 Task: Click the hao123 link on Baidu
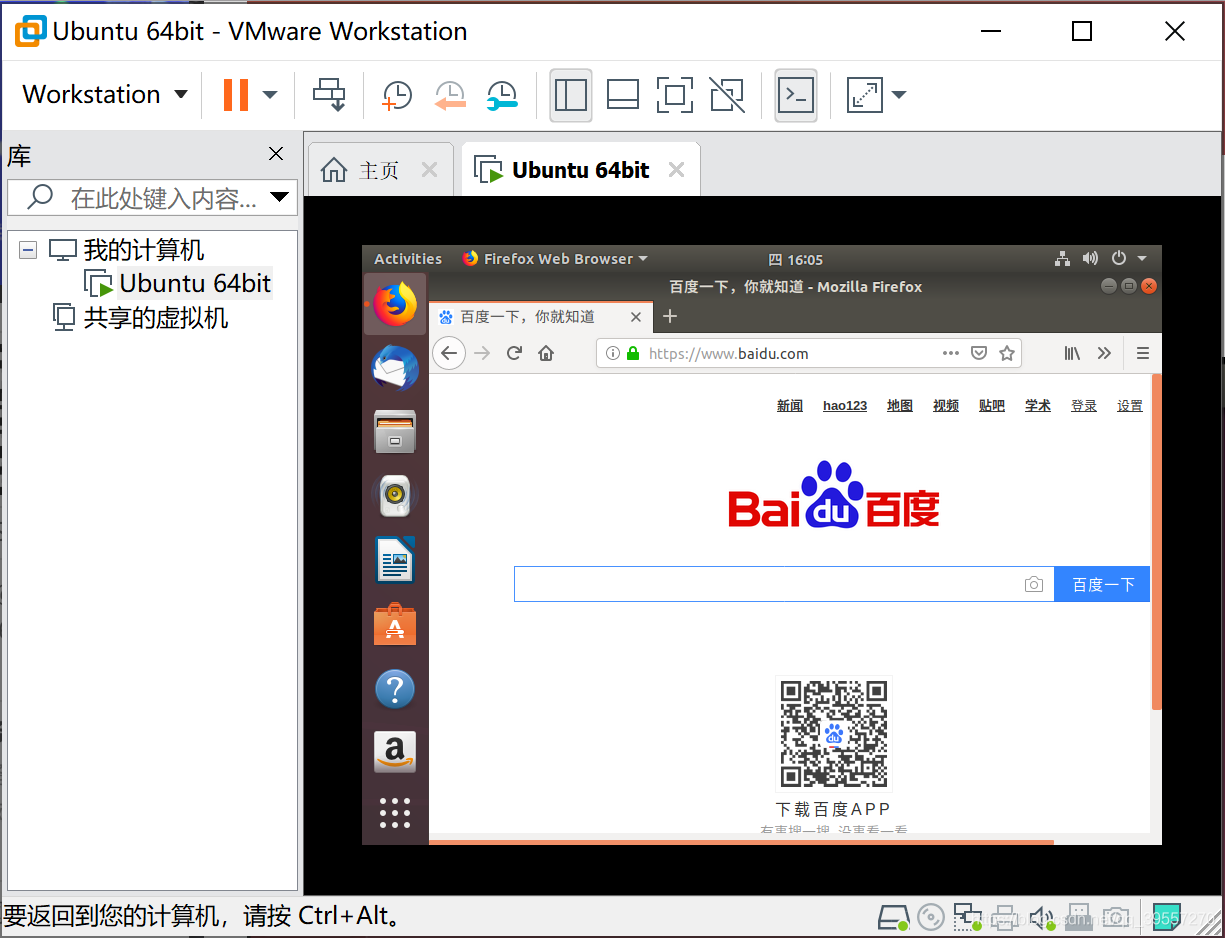click(x=844, y=405)
